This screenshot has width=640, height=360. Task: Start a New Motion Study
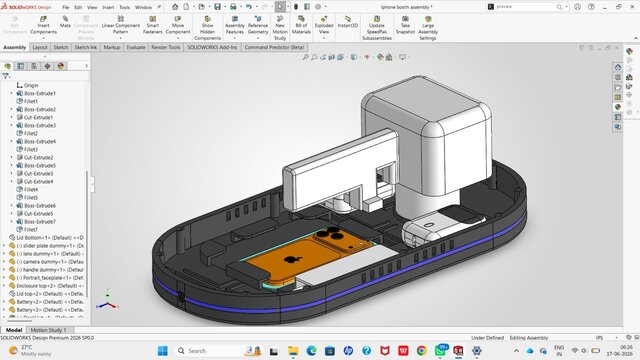[x=280, y=28]
